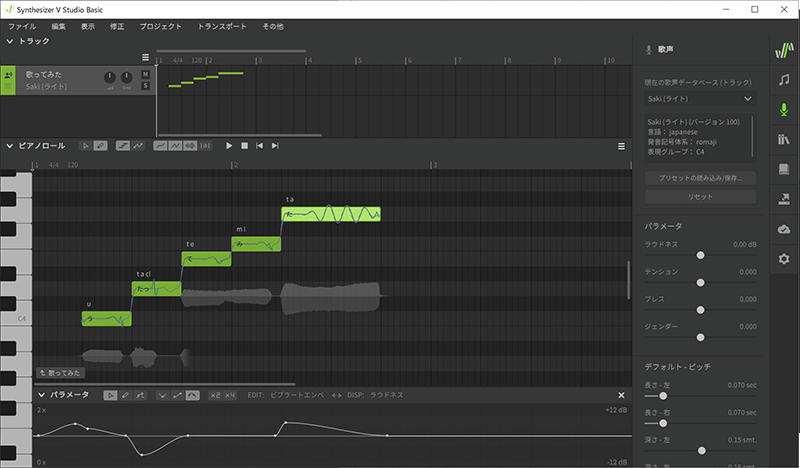Click the ジェンダー slider handle

pos(701,337)
